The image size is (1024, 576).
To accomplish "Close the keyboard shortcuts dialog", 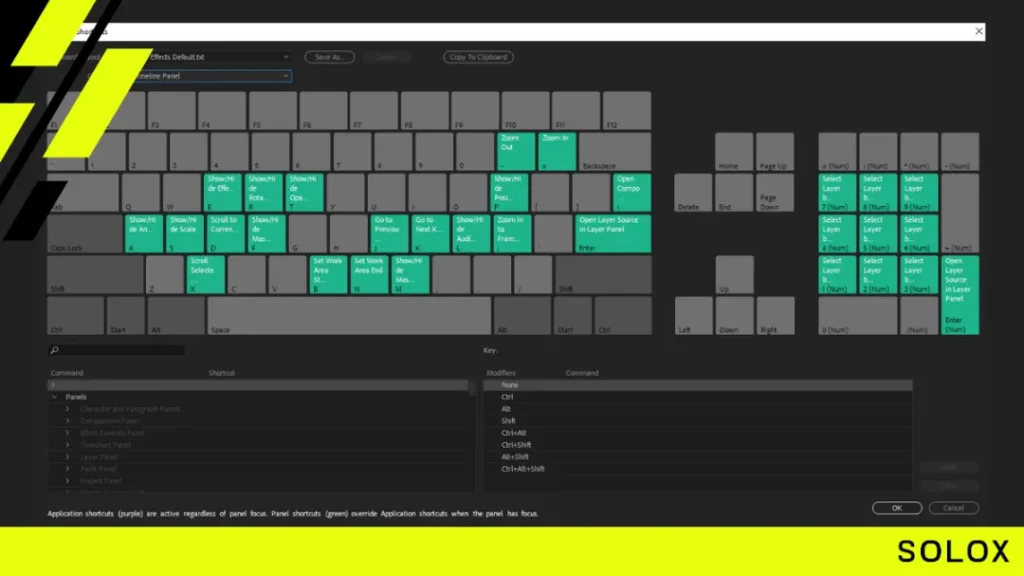I will (978, 31).
